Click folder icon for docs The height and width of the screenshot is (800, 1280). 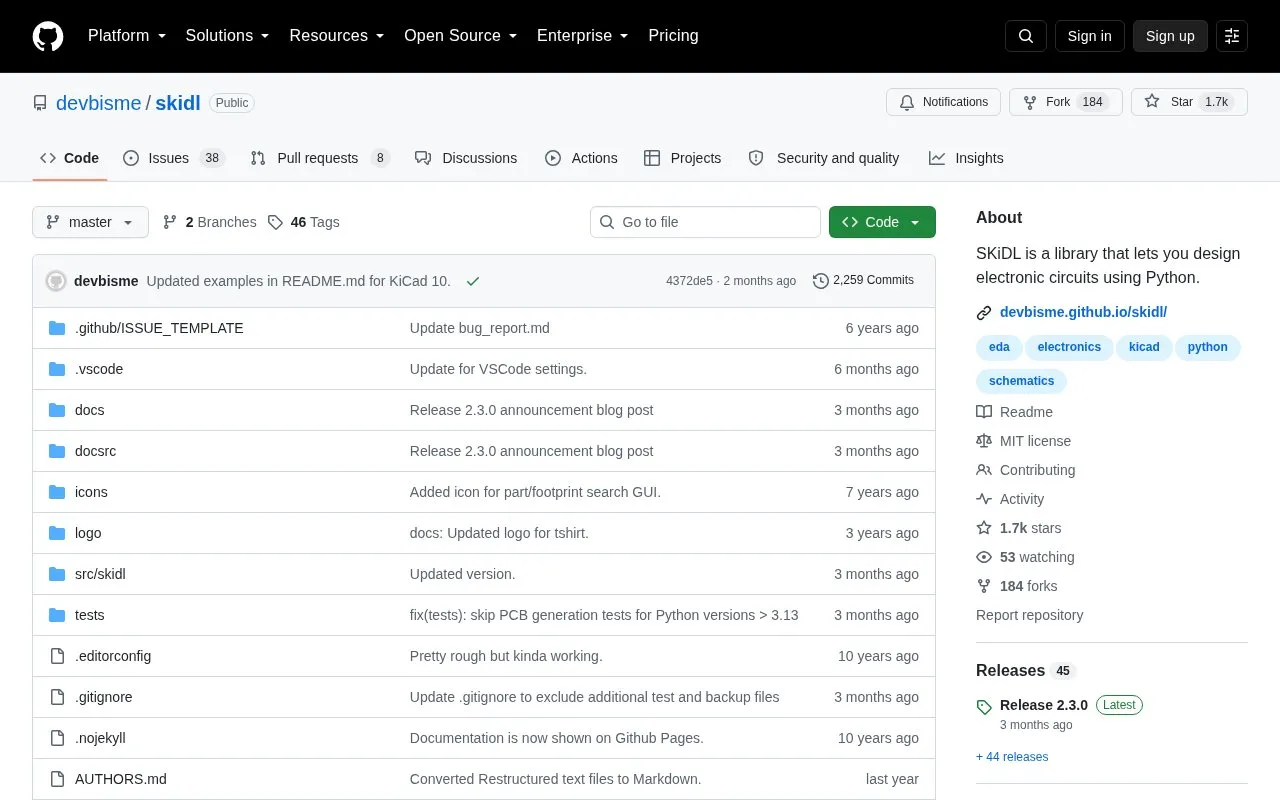pos(57,410)
